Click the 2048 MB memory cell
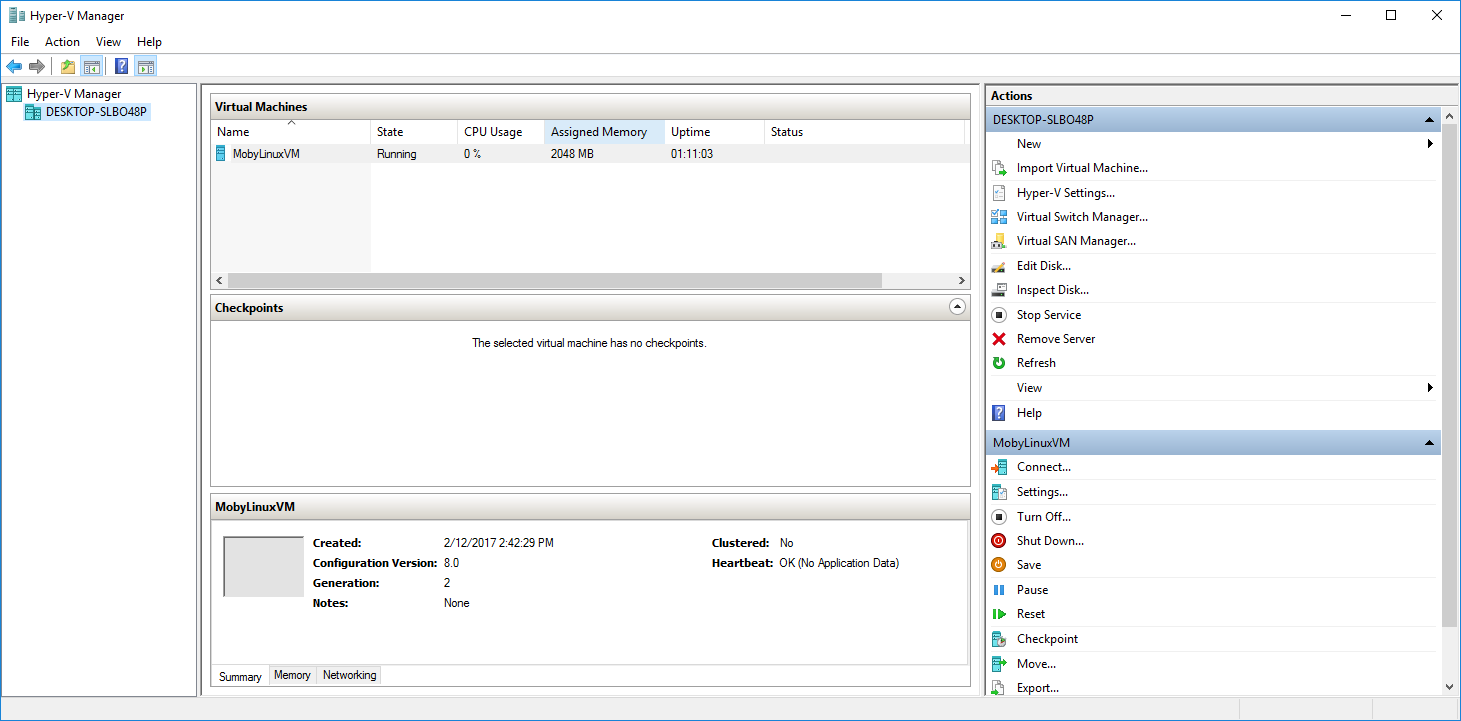Viewport: 1461px width, 721px height. coord(572,154)
